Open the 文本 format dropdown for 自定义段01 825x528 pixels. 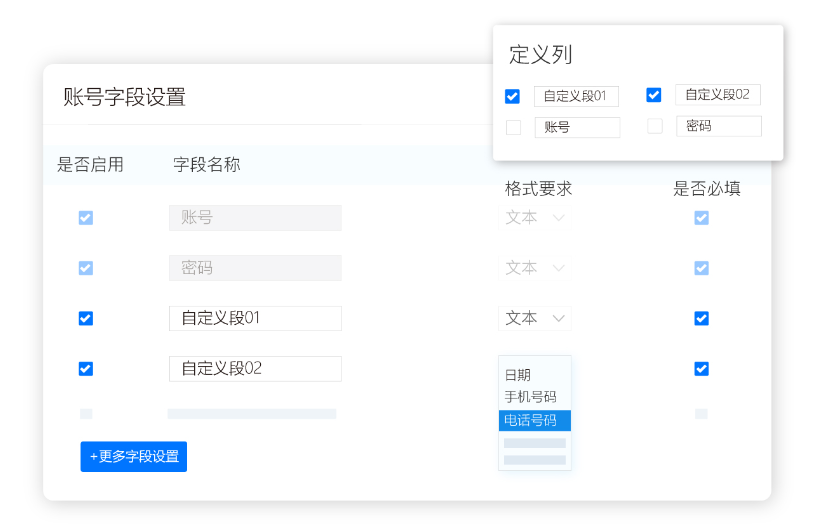tap(535, 318)
